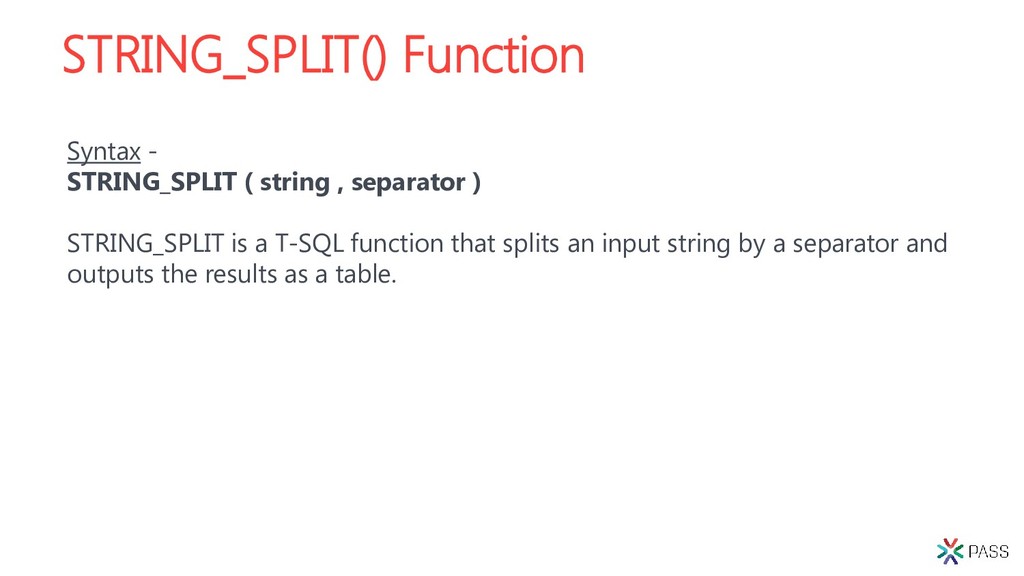Click the bold 'string' parameter

tap(295, 183)
